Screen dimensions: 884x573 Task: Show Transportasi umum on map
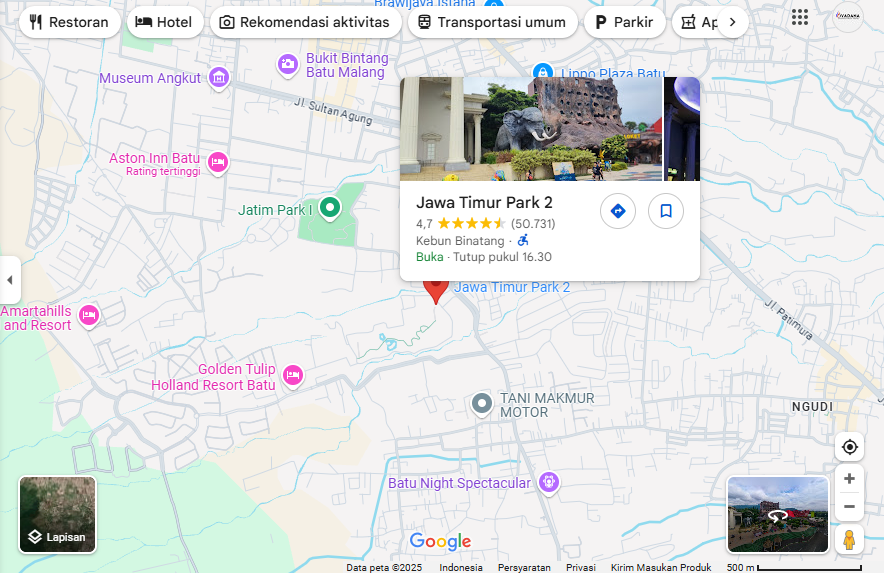[x=492, y=22]
